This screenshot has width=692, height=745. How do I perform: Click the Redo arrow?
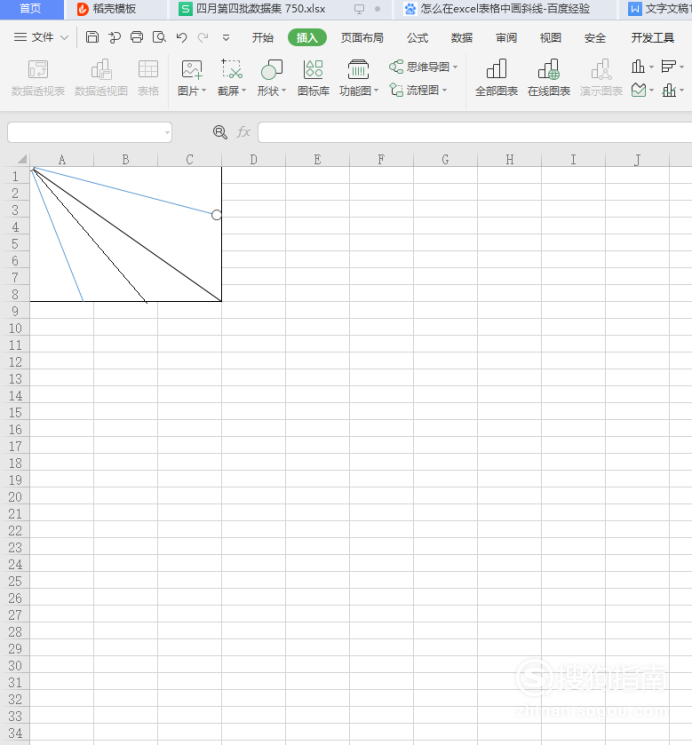tap(203, 37)
